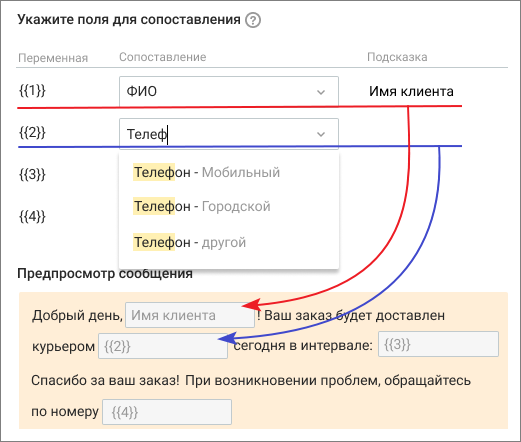This screenshot has width=521, height=442.
Task: Click the {{4}} variable label in table
Action: (x=32, y=217)
